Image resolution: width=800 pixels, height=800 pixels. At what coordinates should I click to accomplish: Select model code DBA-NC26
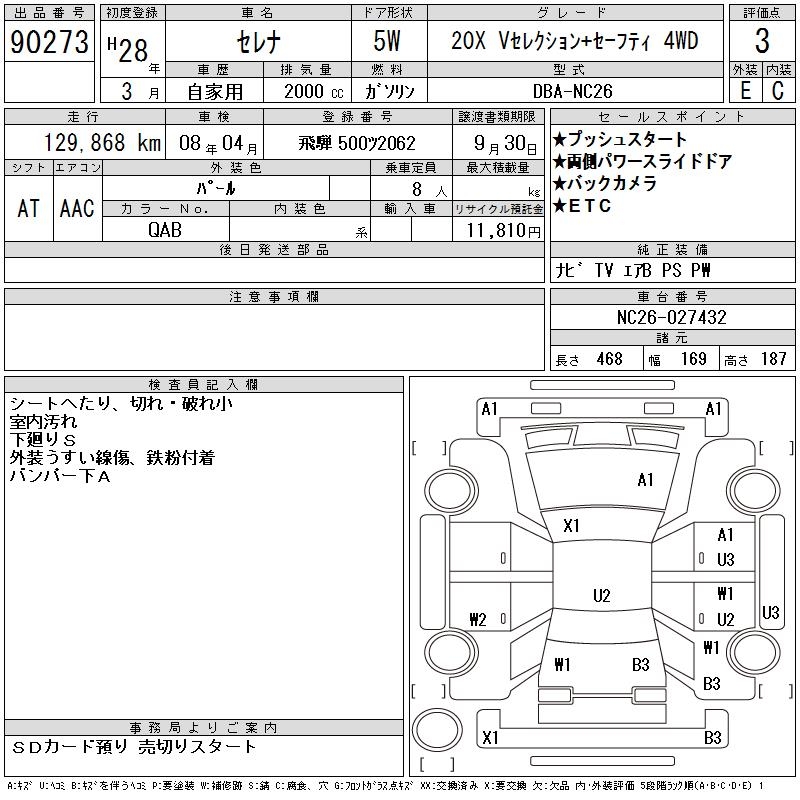[x=572, y=92]
